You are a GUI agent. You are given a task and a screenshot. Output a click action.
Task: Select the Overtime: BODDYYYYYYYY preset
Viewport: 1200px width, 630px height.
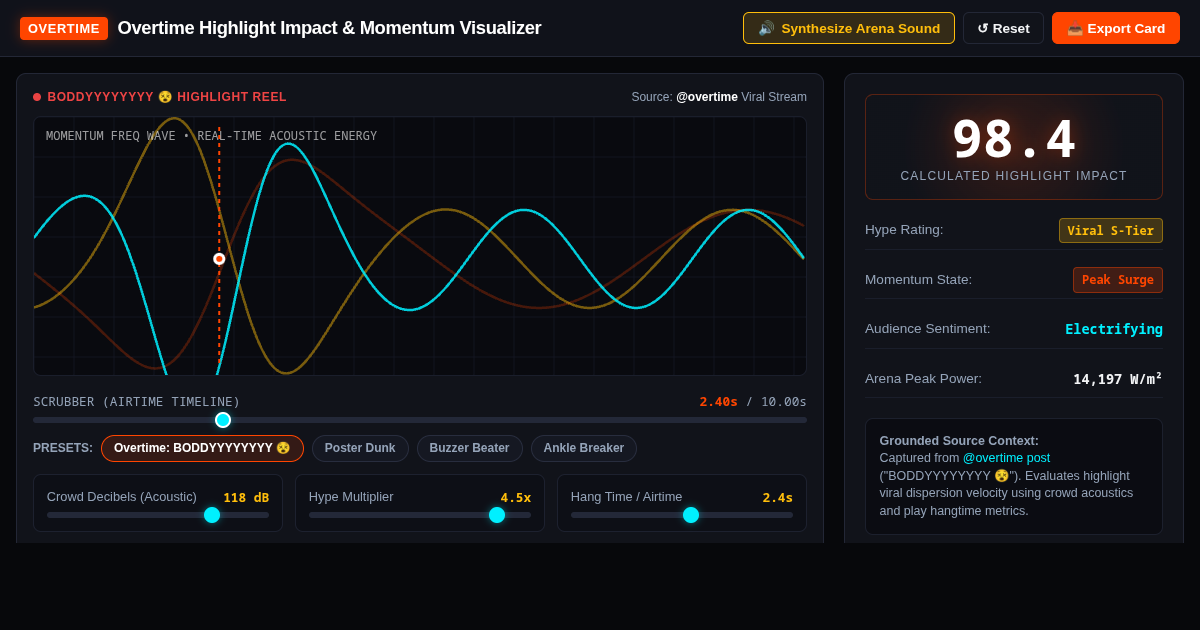tap(202, 448)
